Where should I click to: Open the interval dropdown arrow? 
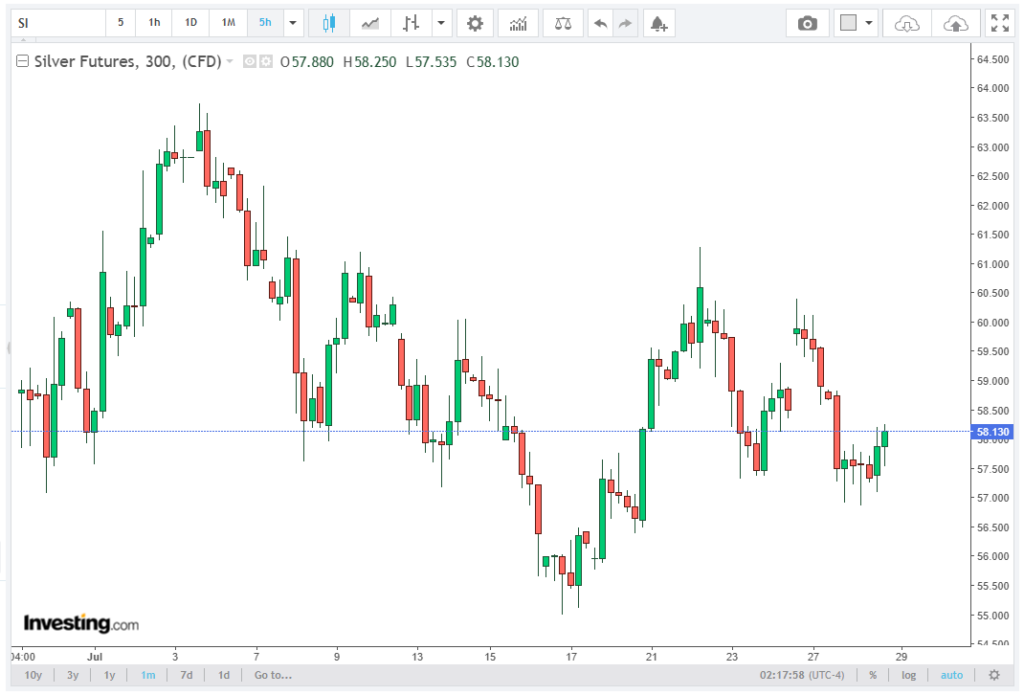(293, 23)
